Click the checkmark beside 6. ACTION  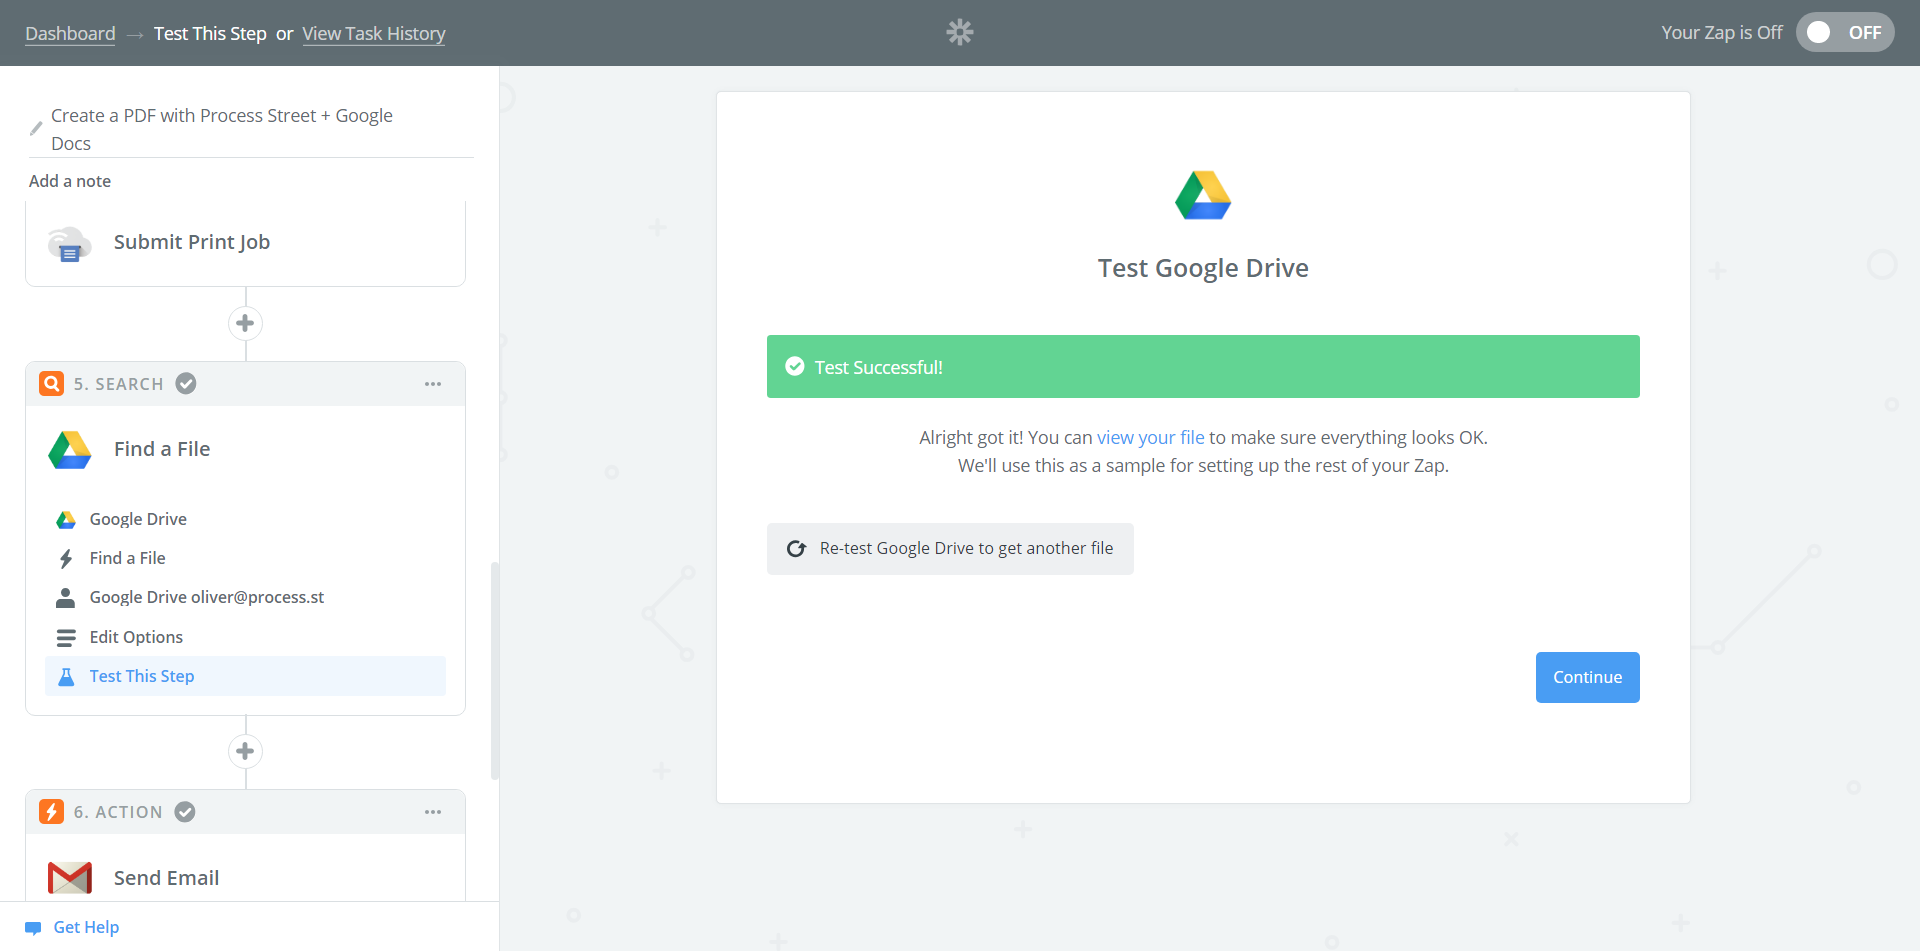coord(185,812)
